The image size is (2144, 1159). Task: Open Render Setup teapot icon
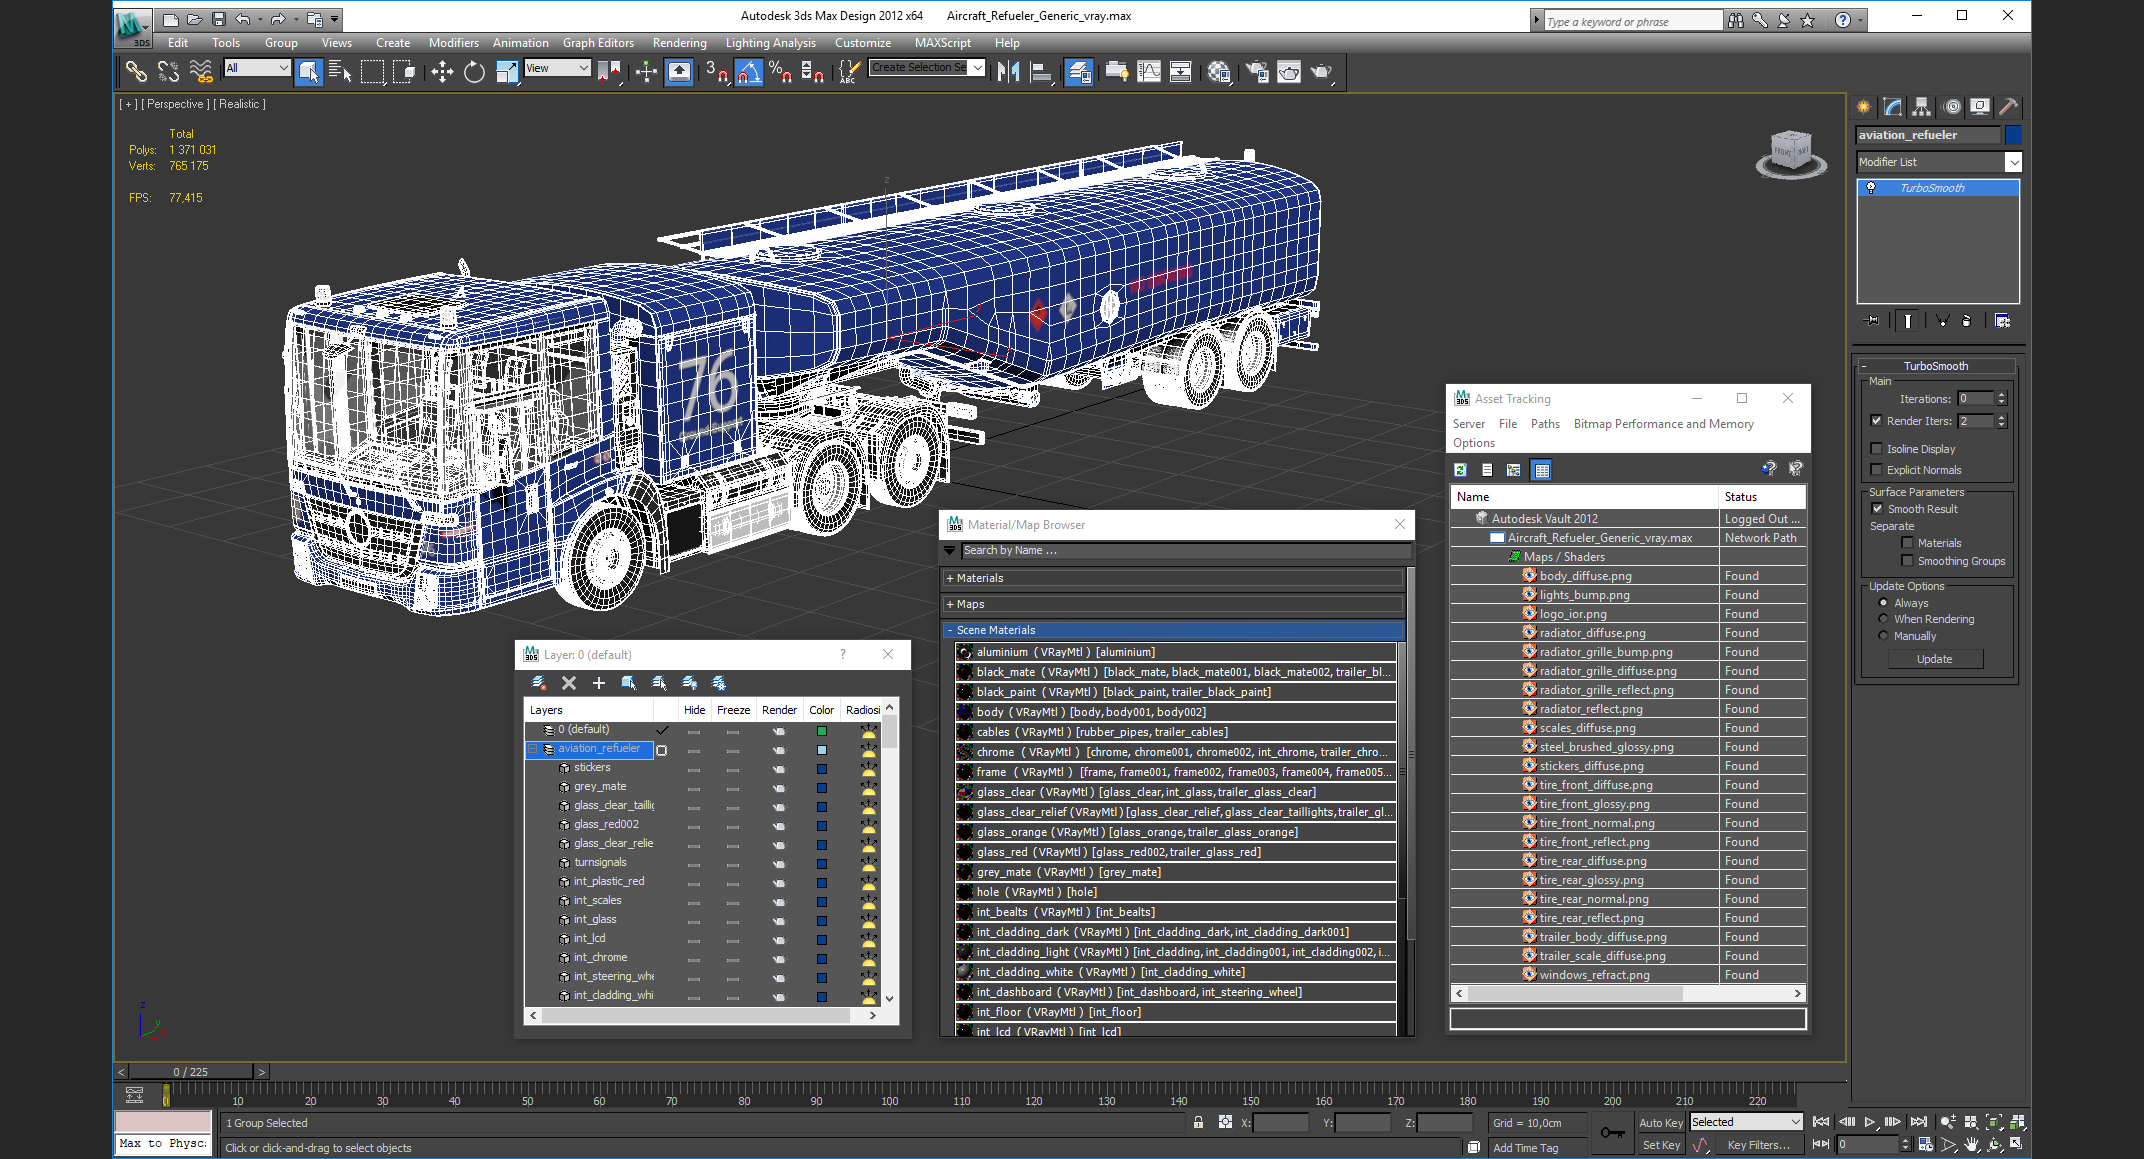coord(1257,71)
